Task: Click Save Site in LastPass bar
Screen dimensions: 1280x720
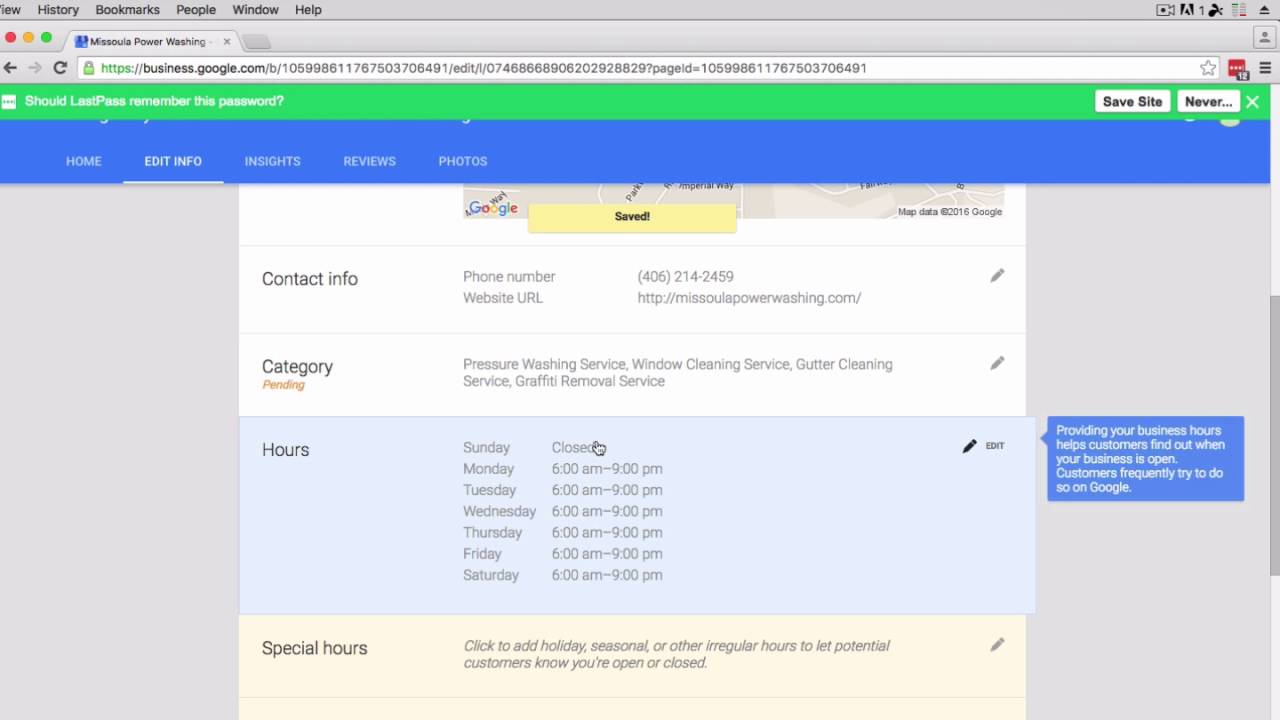Action: pos(1132,102)
